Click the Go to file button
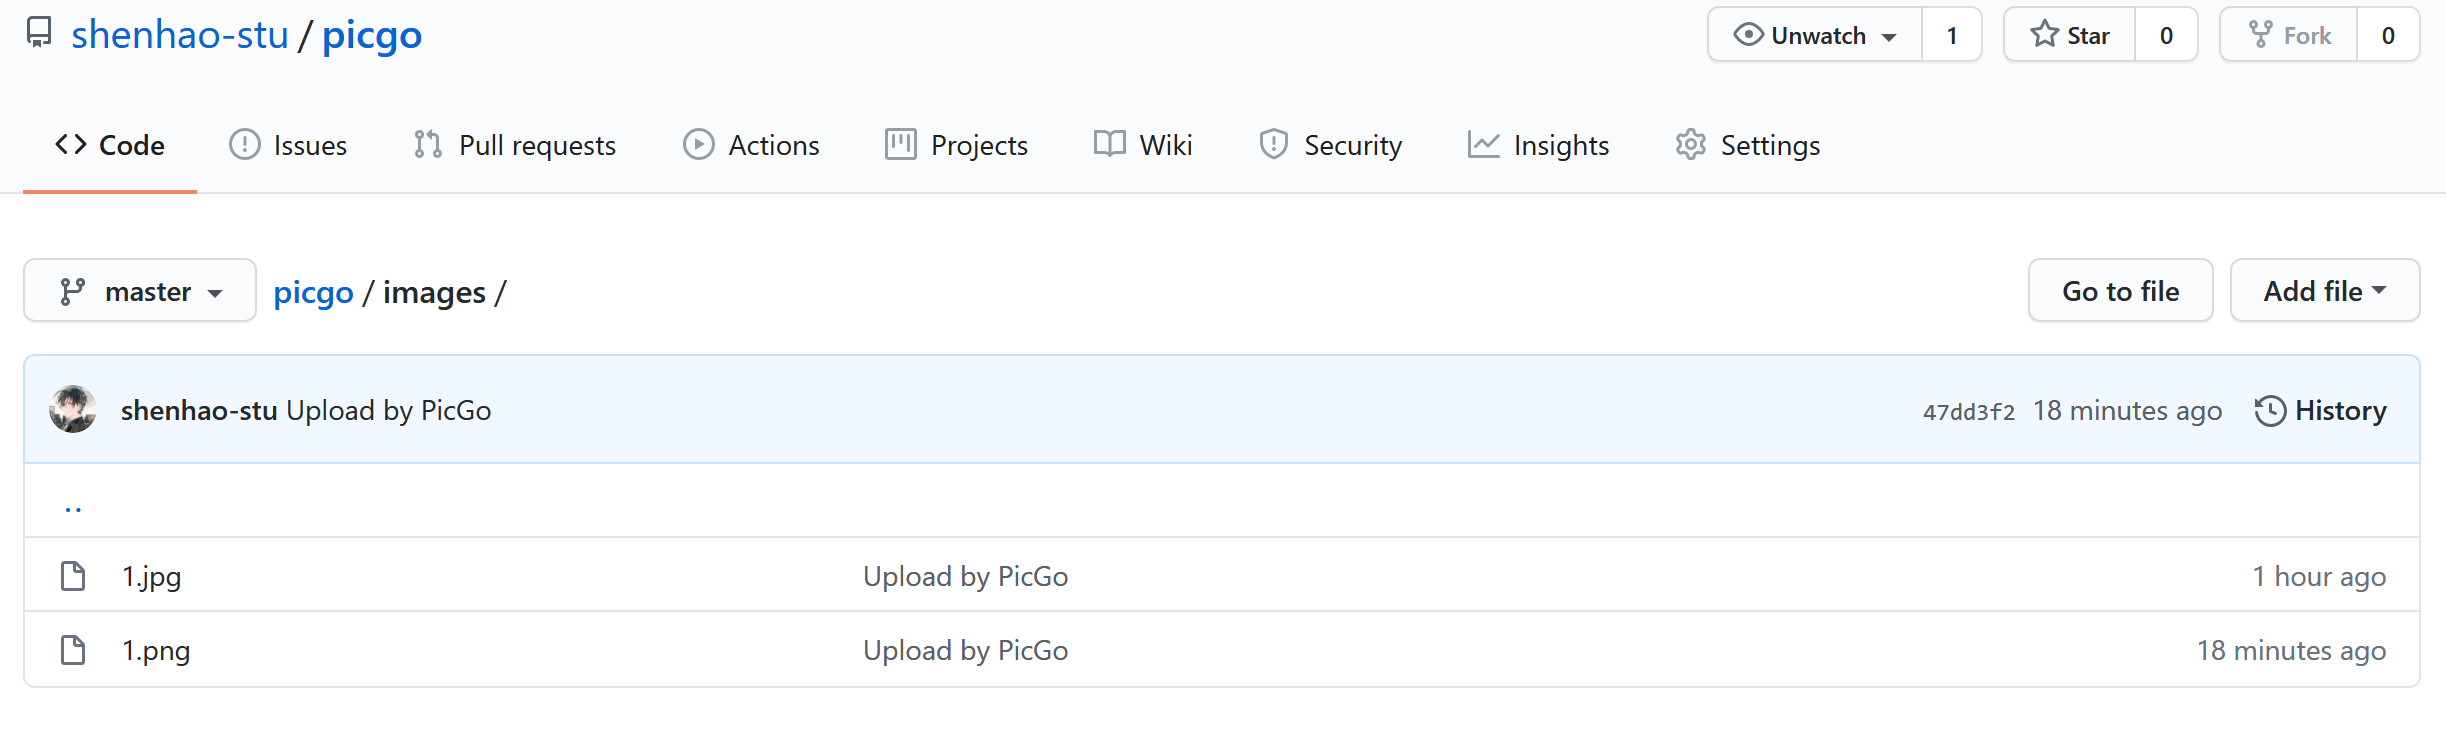The image size is (2446, 742). 2120,291
